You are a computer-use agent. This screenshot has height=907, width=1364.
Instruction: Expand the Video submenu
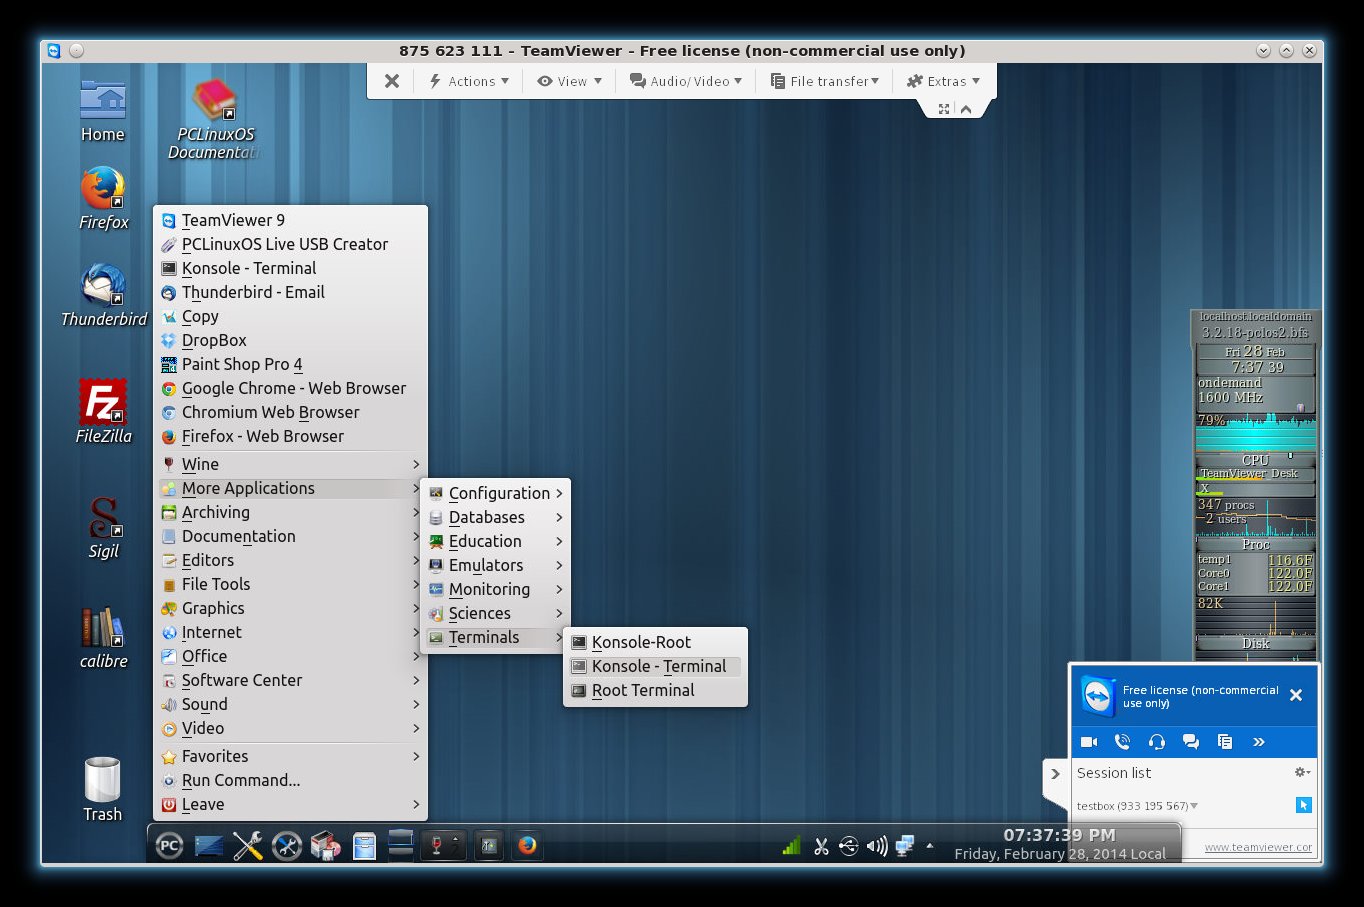(290, 728)
